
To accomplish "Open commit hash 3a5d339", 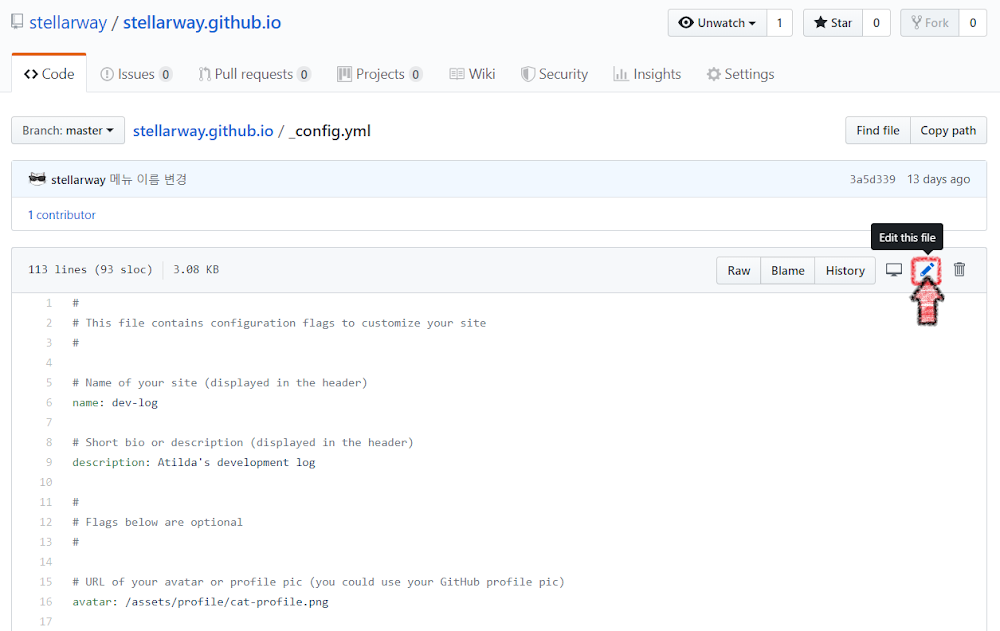I will (x=872, y=179).
